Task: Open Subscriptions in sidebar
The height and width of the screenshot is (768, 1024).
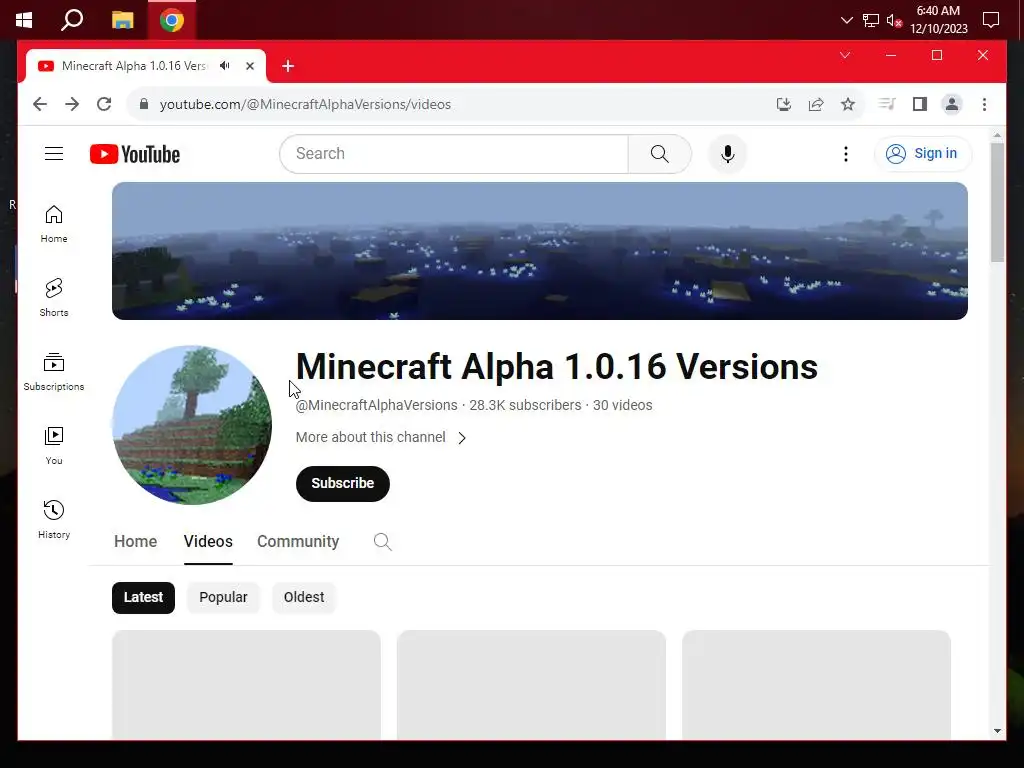Action: tap(54, 372)
